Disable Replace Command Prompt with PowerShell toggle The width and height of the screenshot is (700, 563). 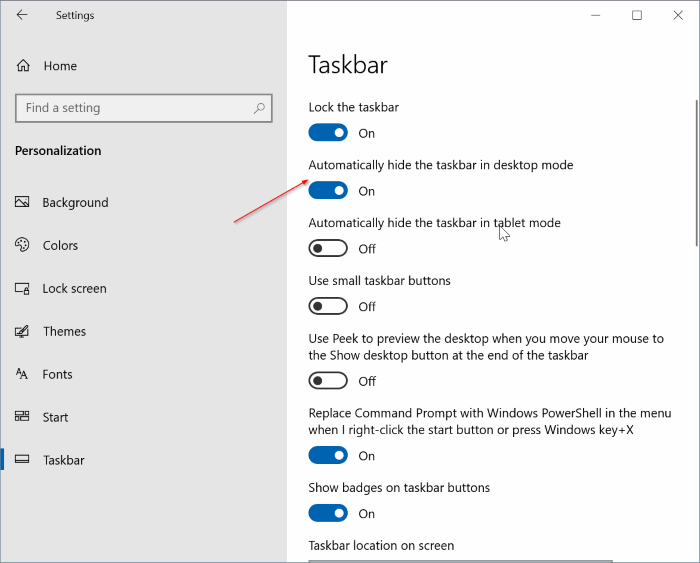(328, 455)
